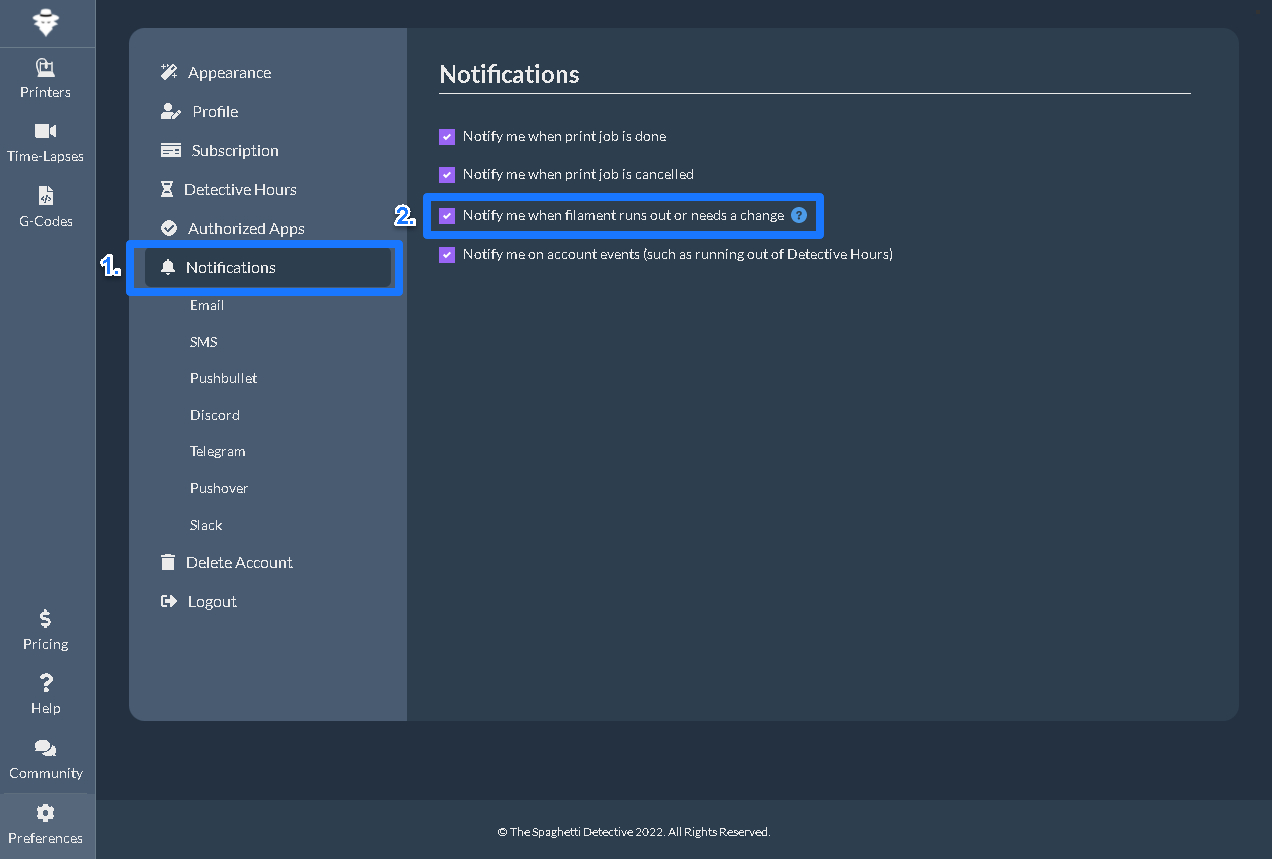
Task: Click help icon beside filament notification option
Action: (x=799, y=215)
